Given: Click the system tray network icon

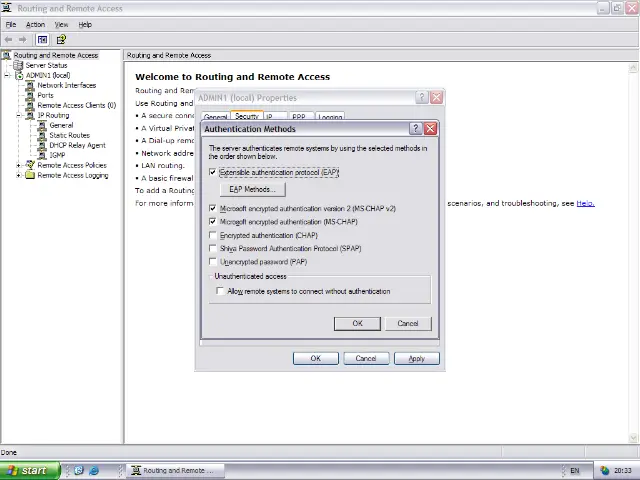Looking at the screenshot, I should coord(605,471).
